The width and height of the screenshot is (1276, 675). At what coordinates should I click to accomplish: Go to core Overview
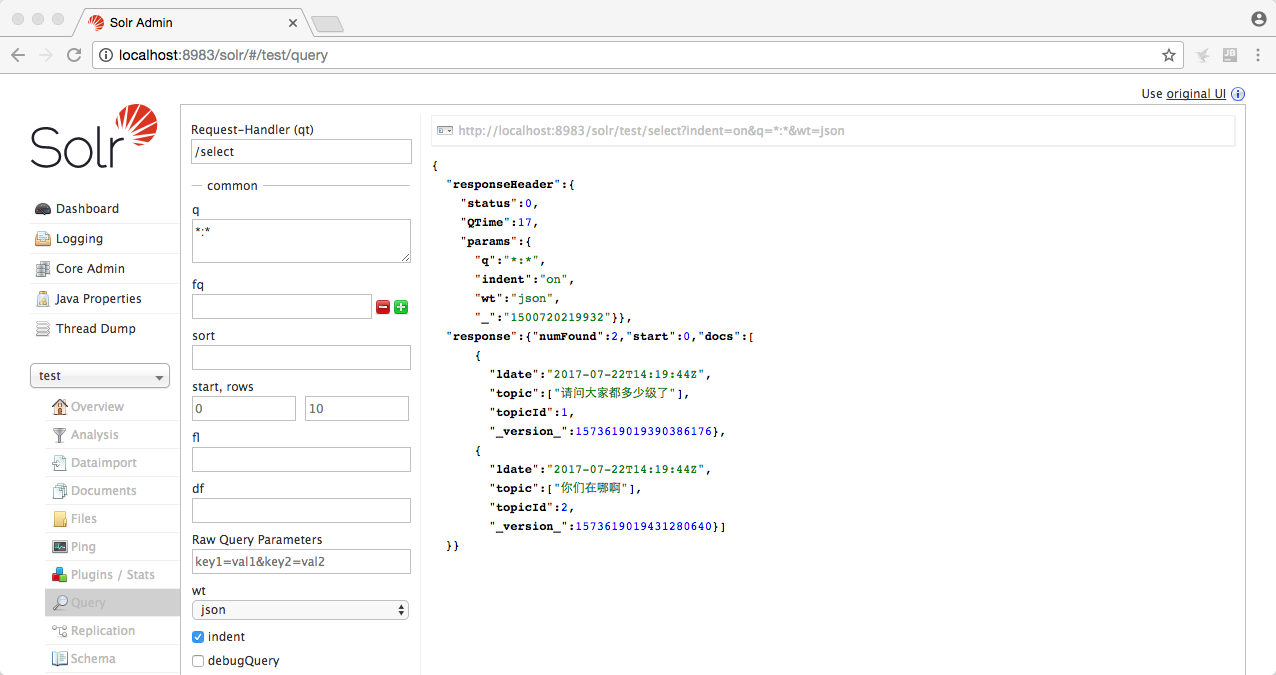97,407
